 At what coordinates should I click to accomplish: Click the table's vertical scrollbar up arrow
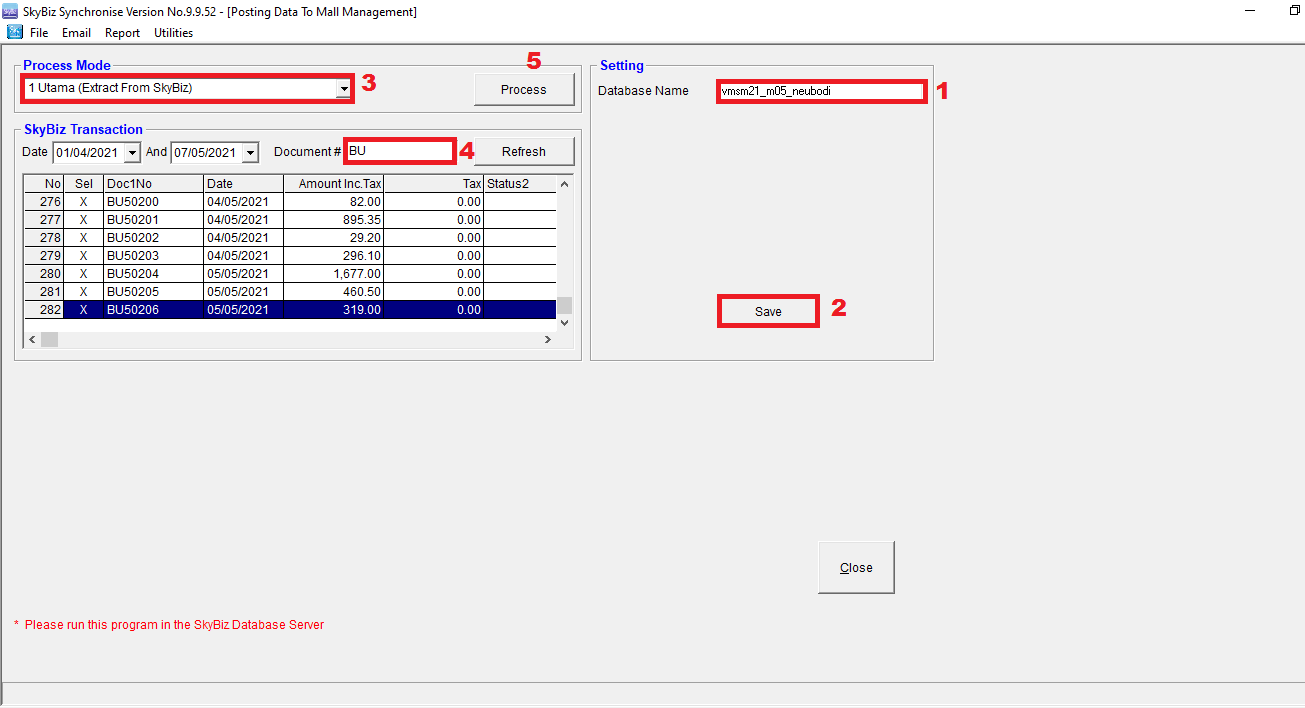(564, 184)
